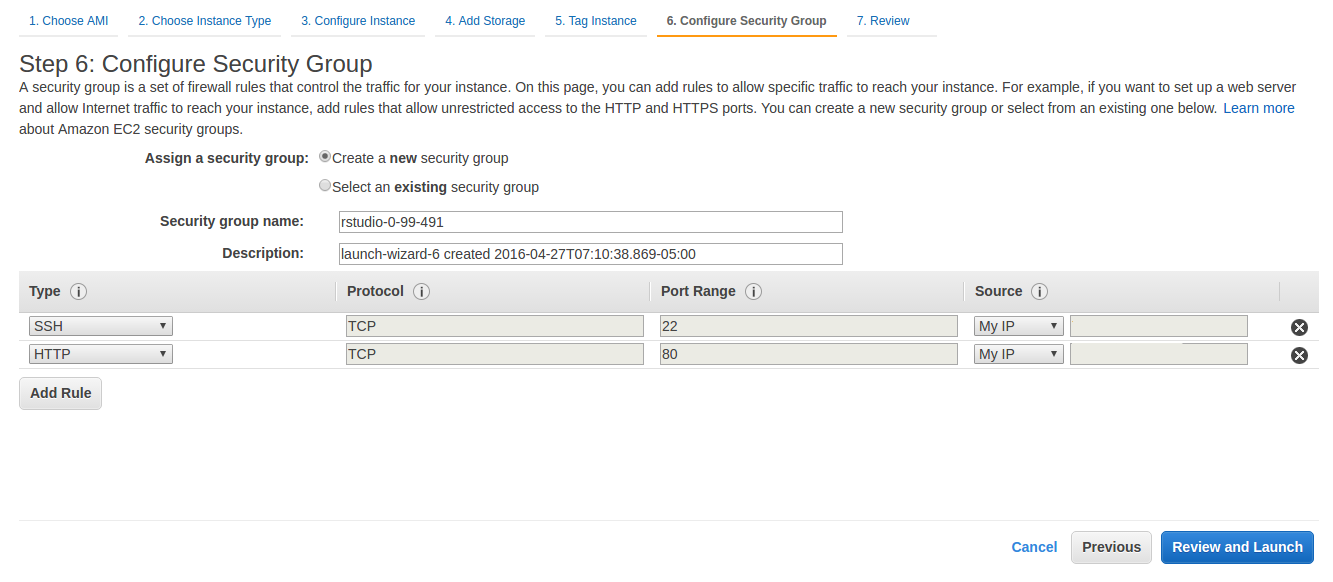The width and height of the screenshot is (1333, 582).
Task: Open the SSH type dropdown
Action: [101, 326]
